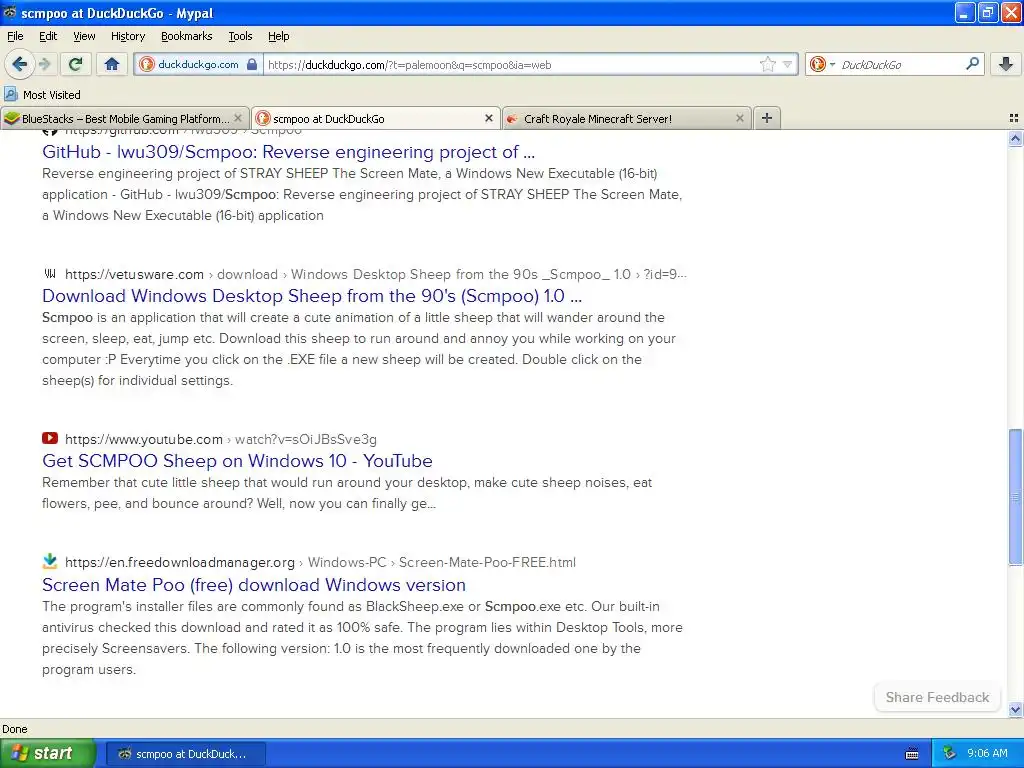Open the home page via house icon
1024x768 pixels.
pos(112,64)
